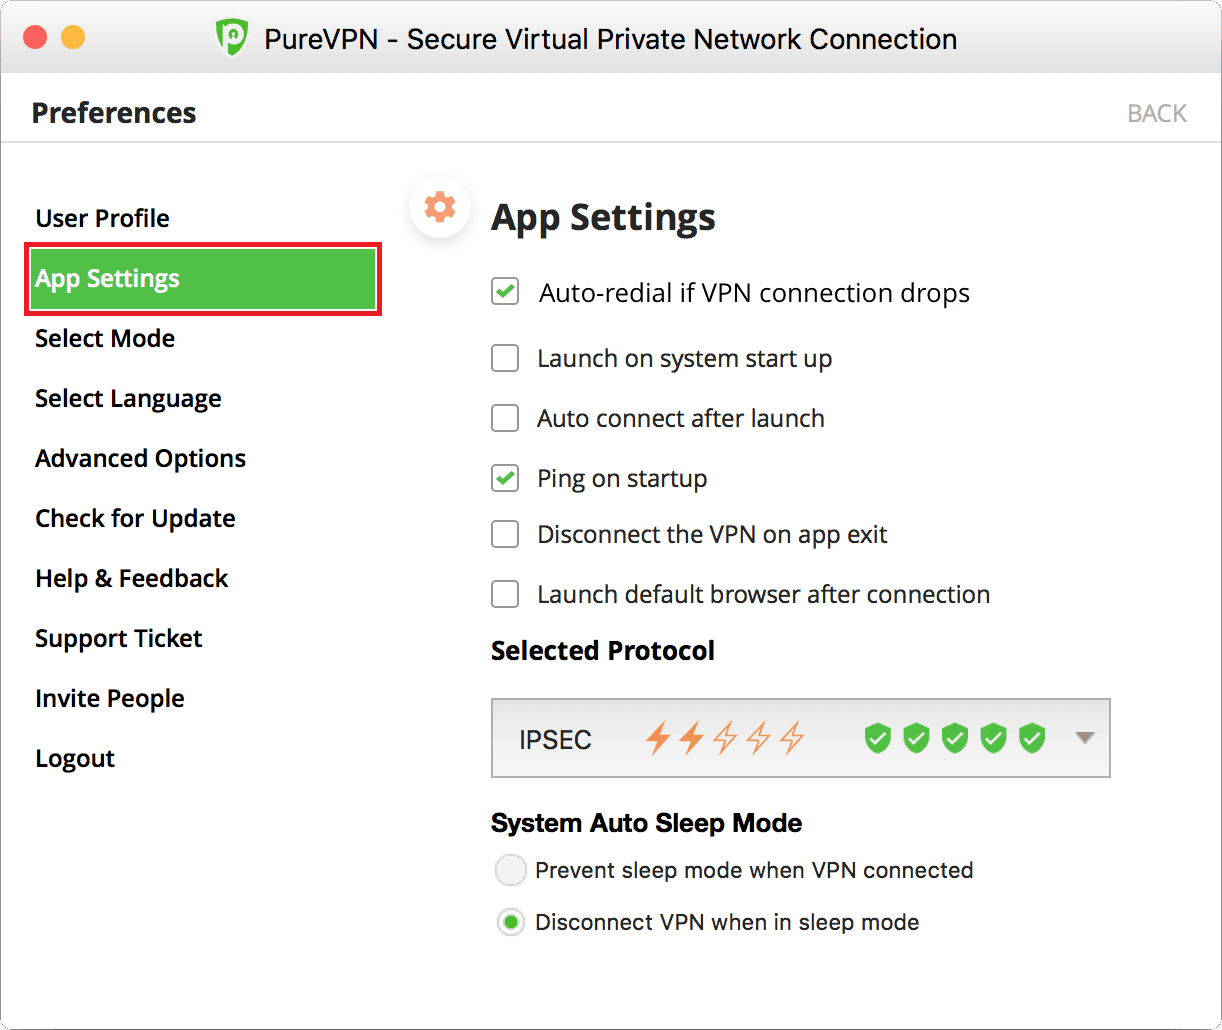1222x1030 pixels.
Task: Click the first green security shield icon
Action: tap(877, 737)
